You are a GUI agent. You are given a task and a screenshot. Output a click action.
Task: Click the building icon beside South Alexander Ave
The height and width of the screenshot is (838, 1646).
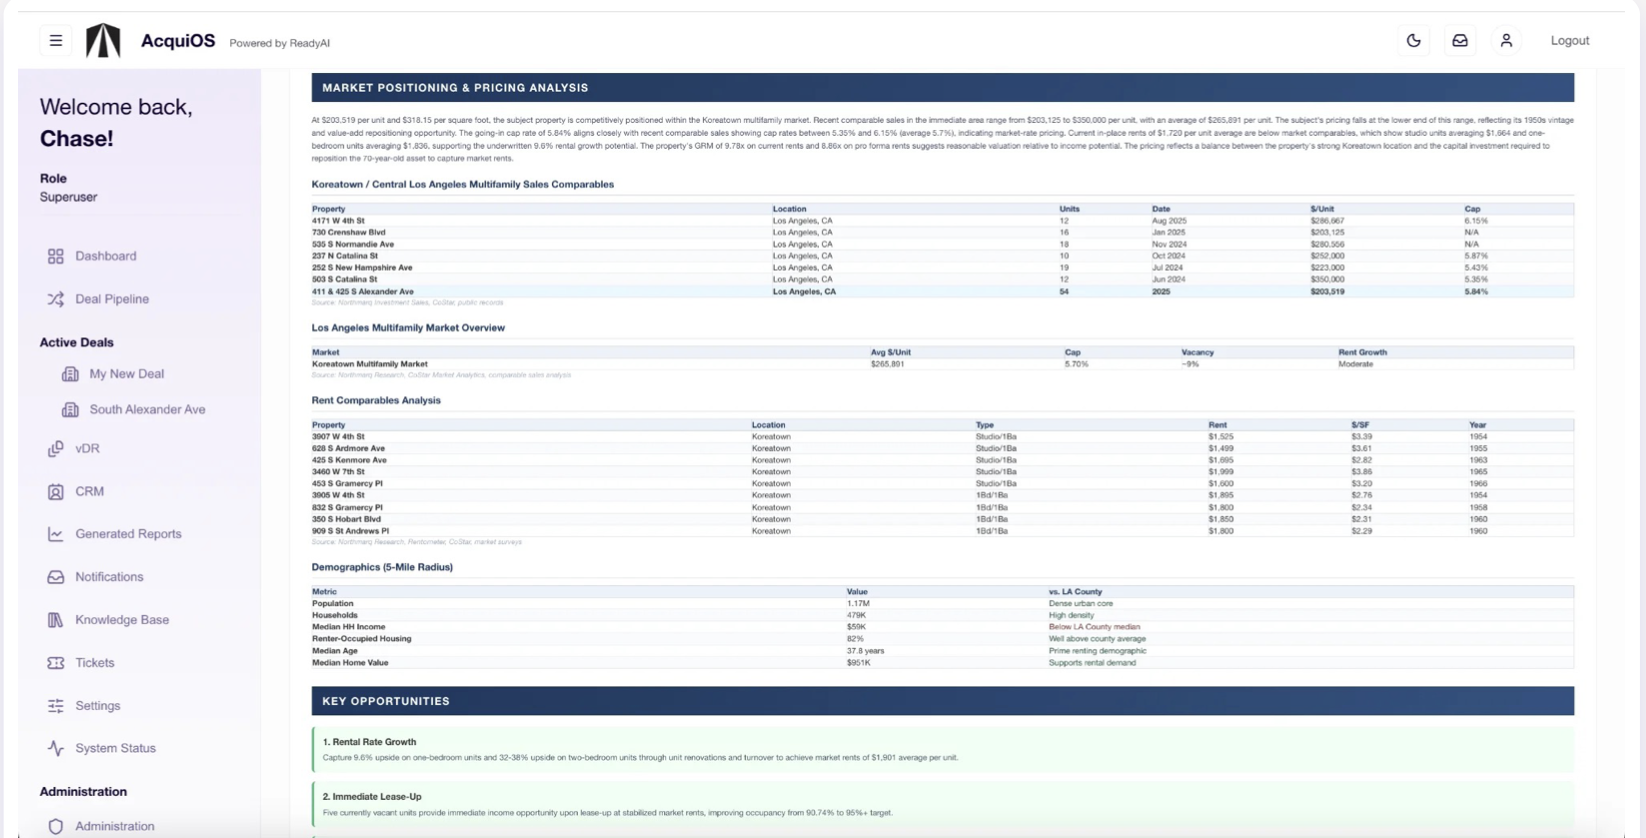coord(70,410)
